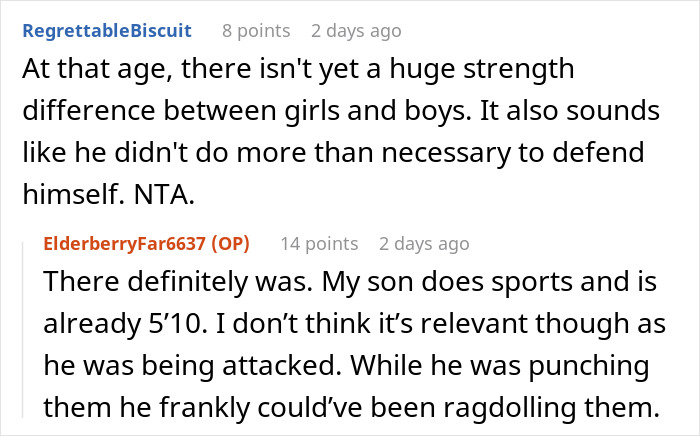Viewport: 700px width, 436px height.
Task: Click the "8 points" score label
Action: 256,31
